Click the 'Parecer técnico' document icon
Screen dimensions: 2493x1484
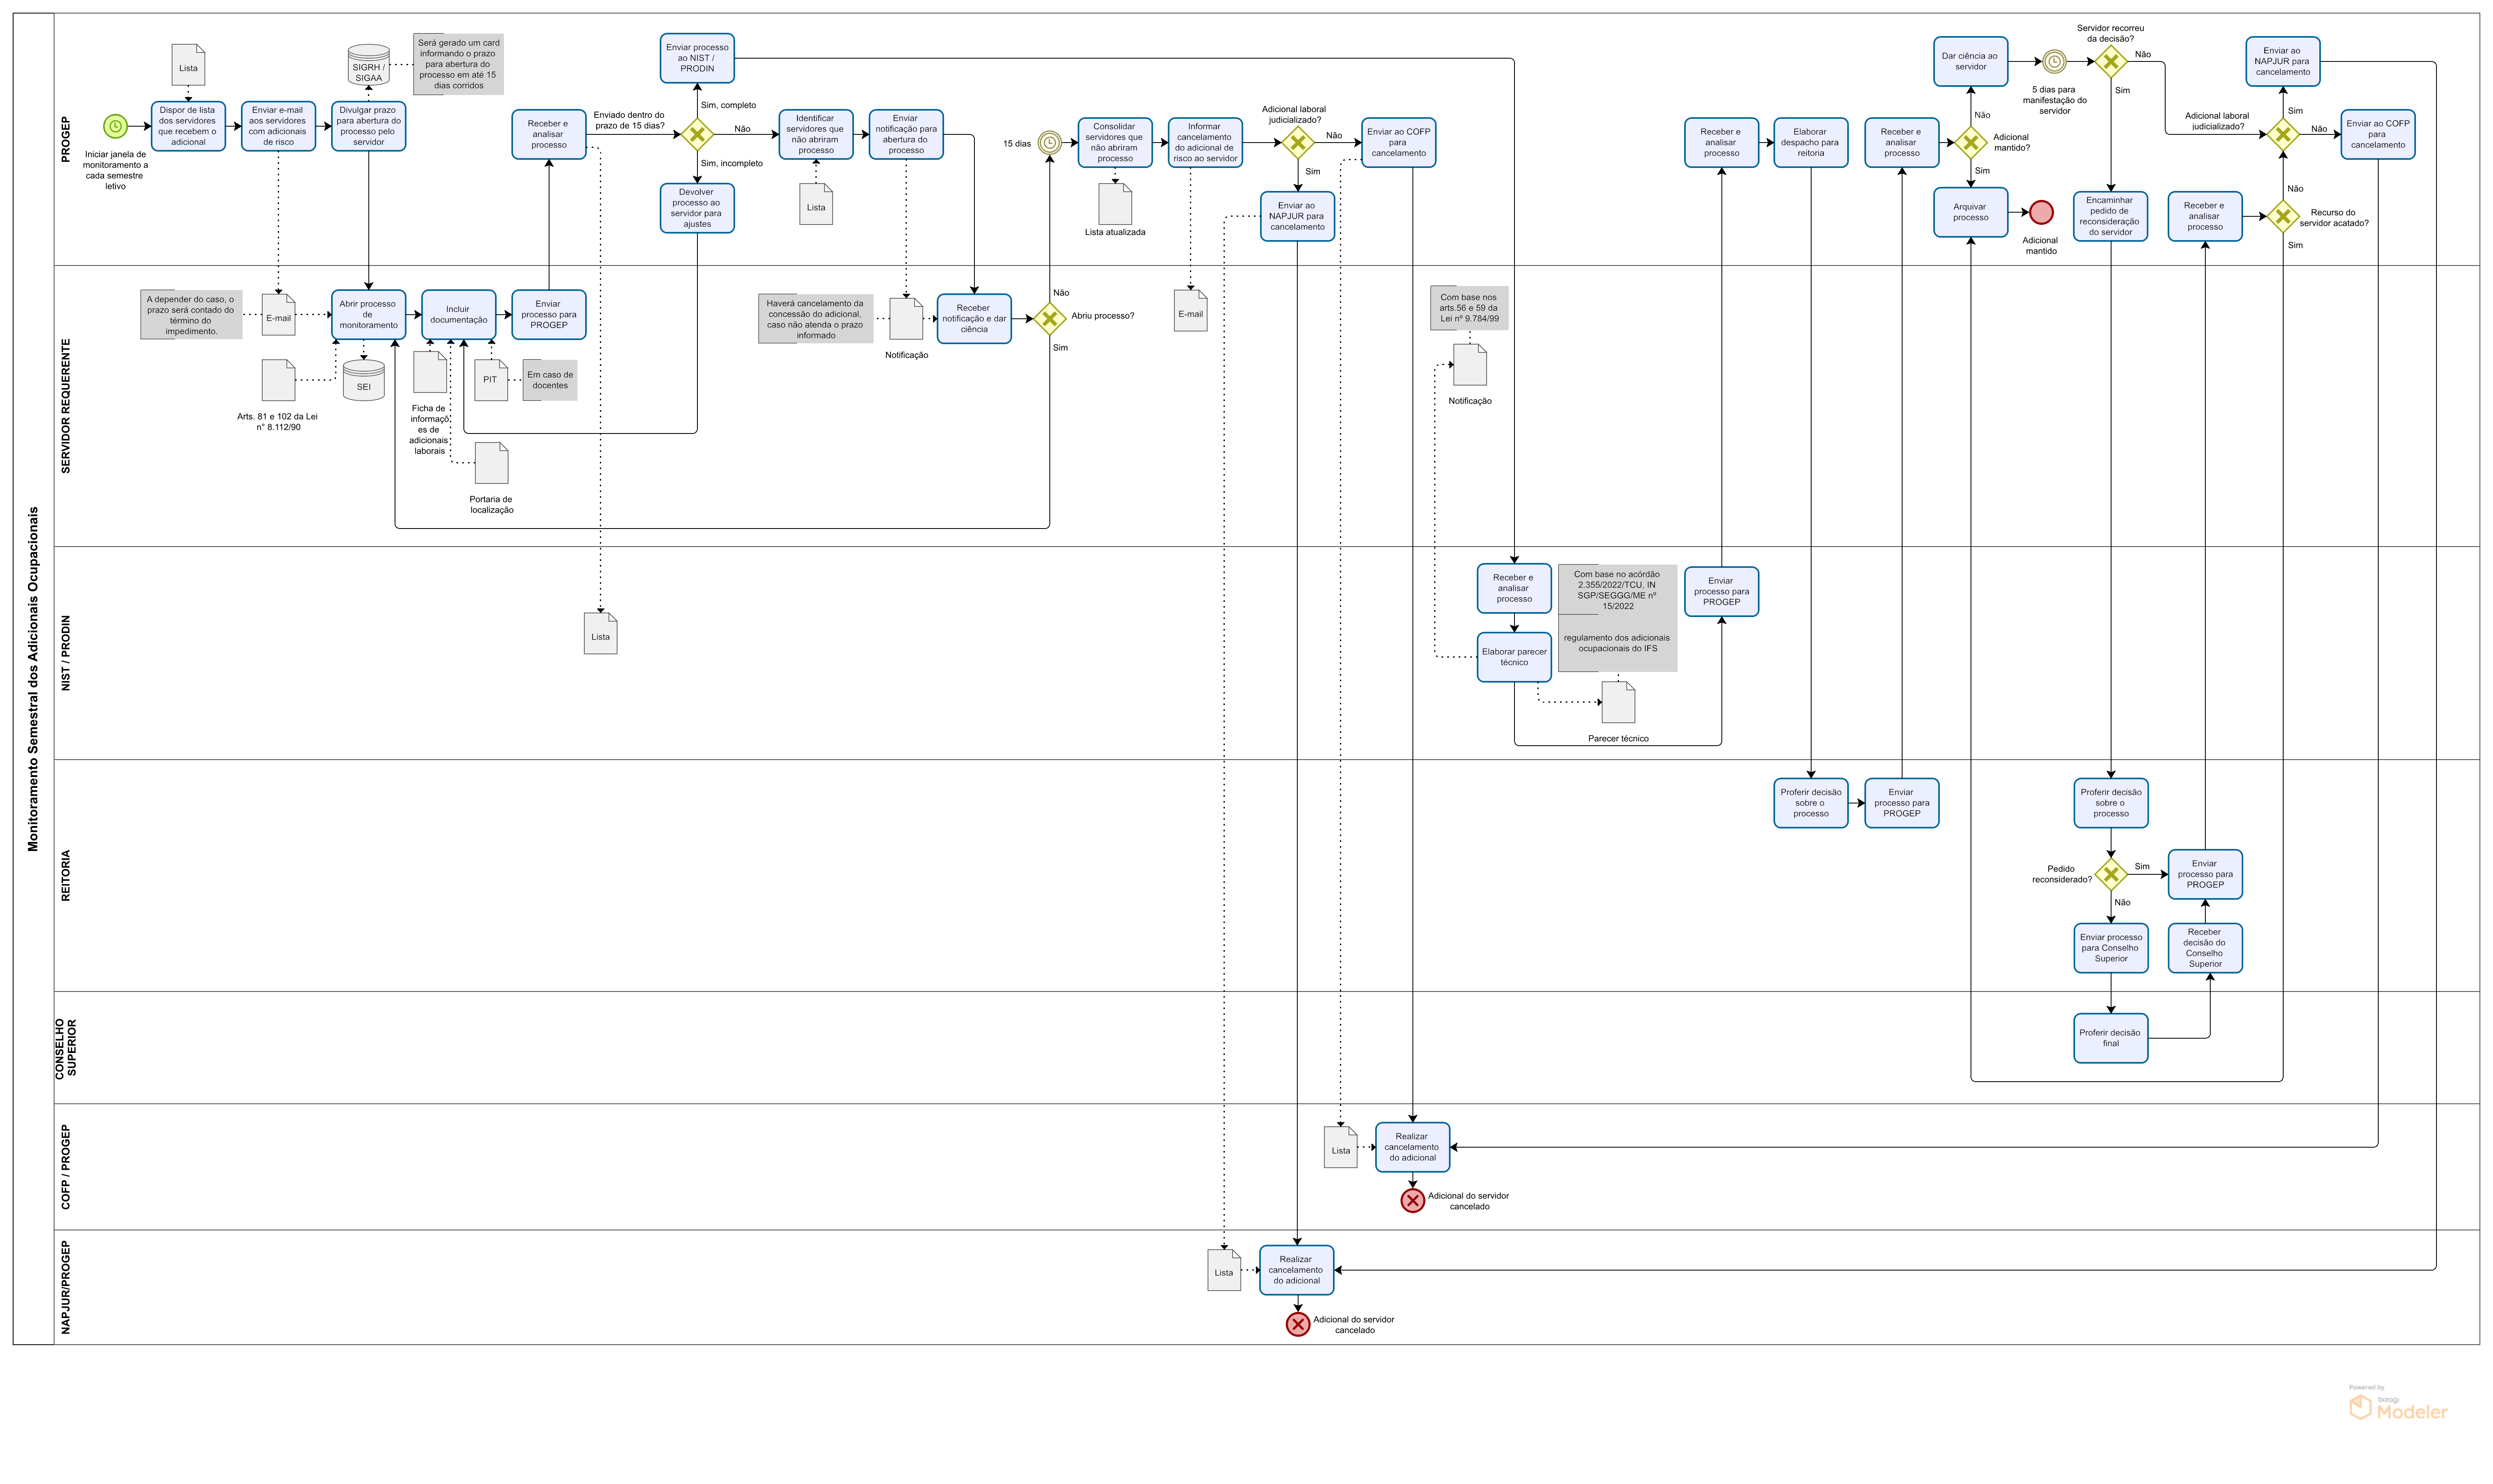[1618, 702]
